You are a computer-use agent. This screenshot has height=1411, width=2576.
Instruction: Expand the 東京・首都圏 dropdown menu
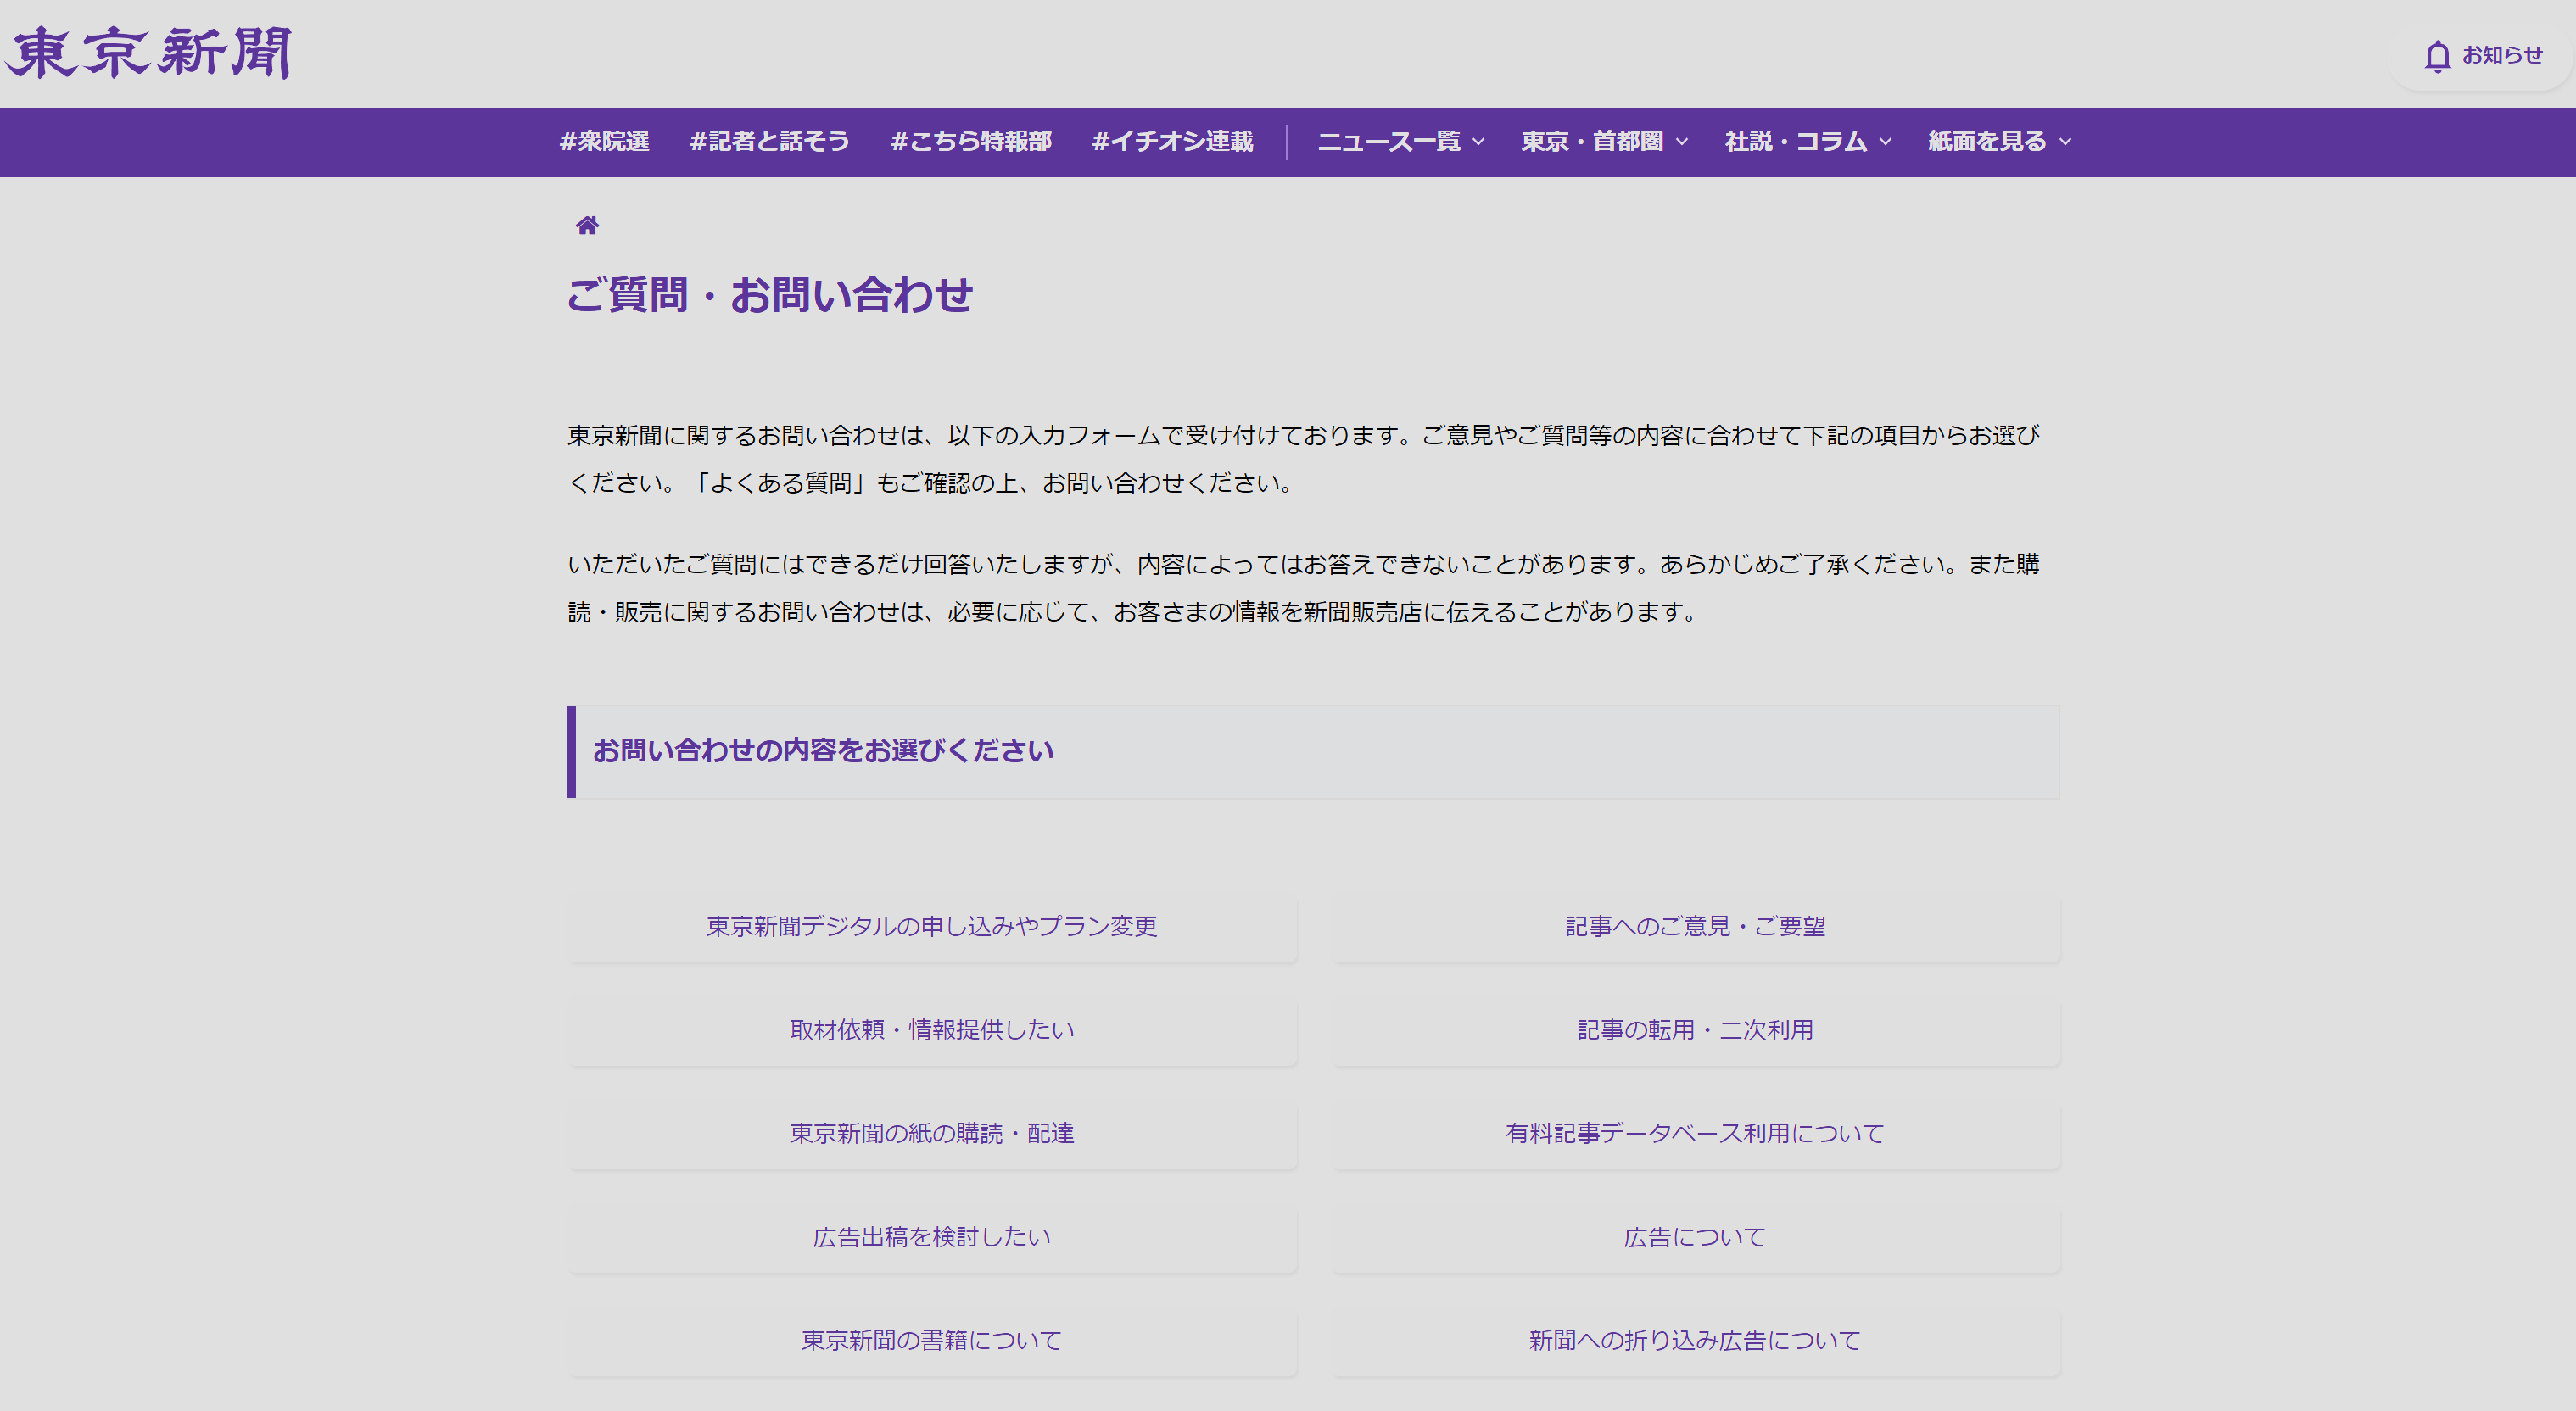tap(1604, 142)
